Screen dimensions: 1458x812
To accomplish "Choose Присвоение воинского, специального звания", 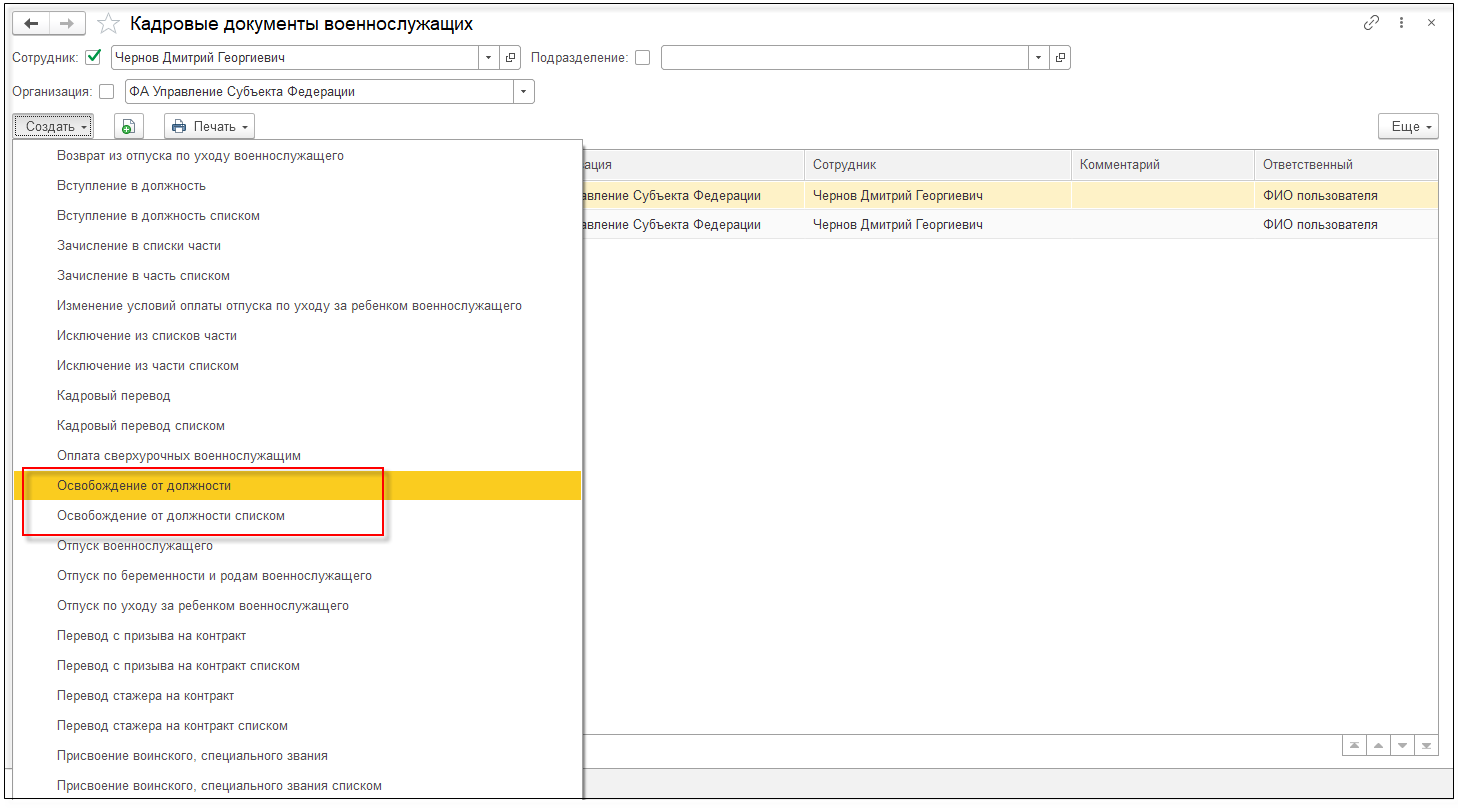I will [x=297, y=756].
